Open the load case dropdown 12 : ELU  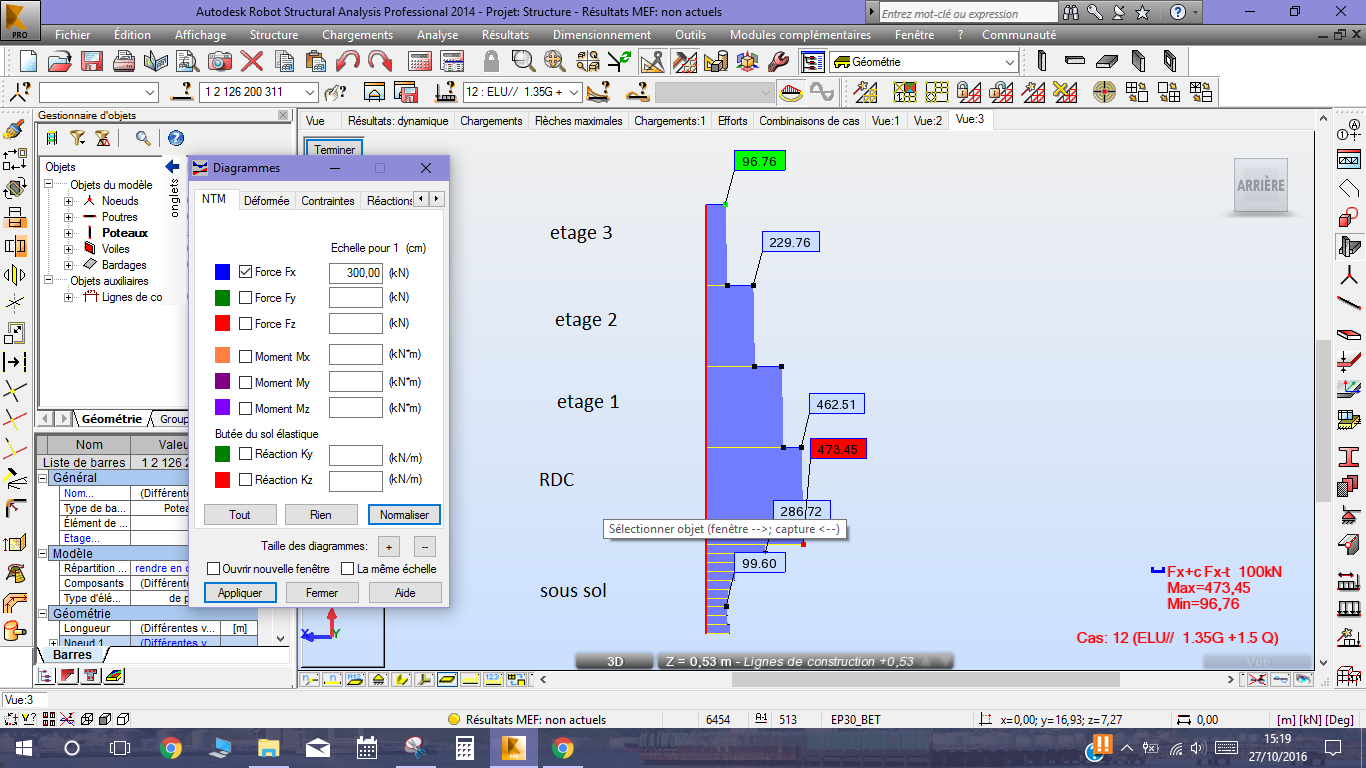[575, 93]
